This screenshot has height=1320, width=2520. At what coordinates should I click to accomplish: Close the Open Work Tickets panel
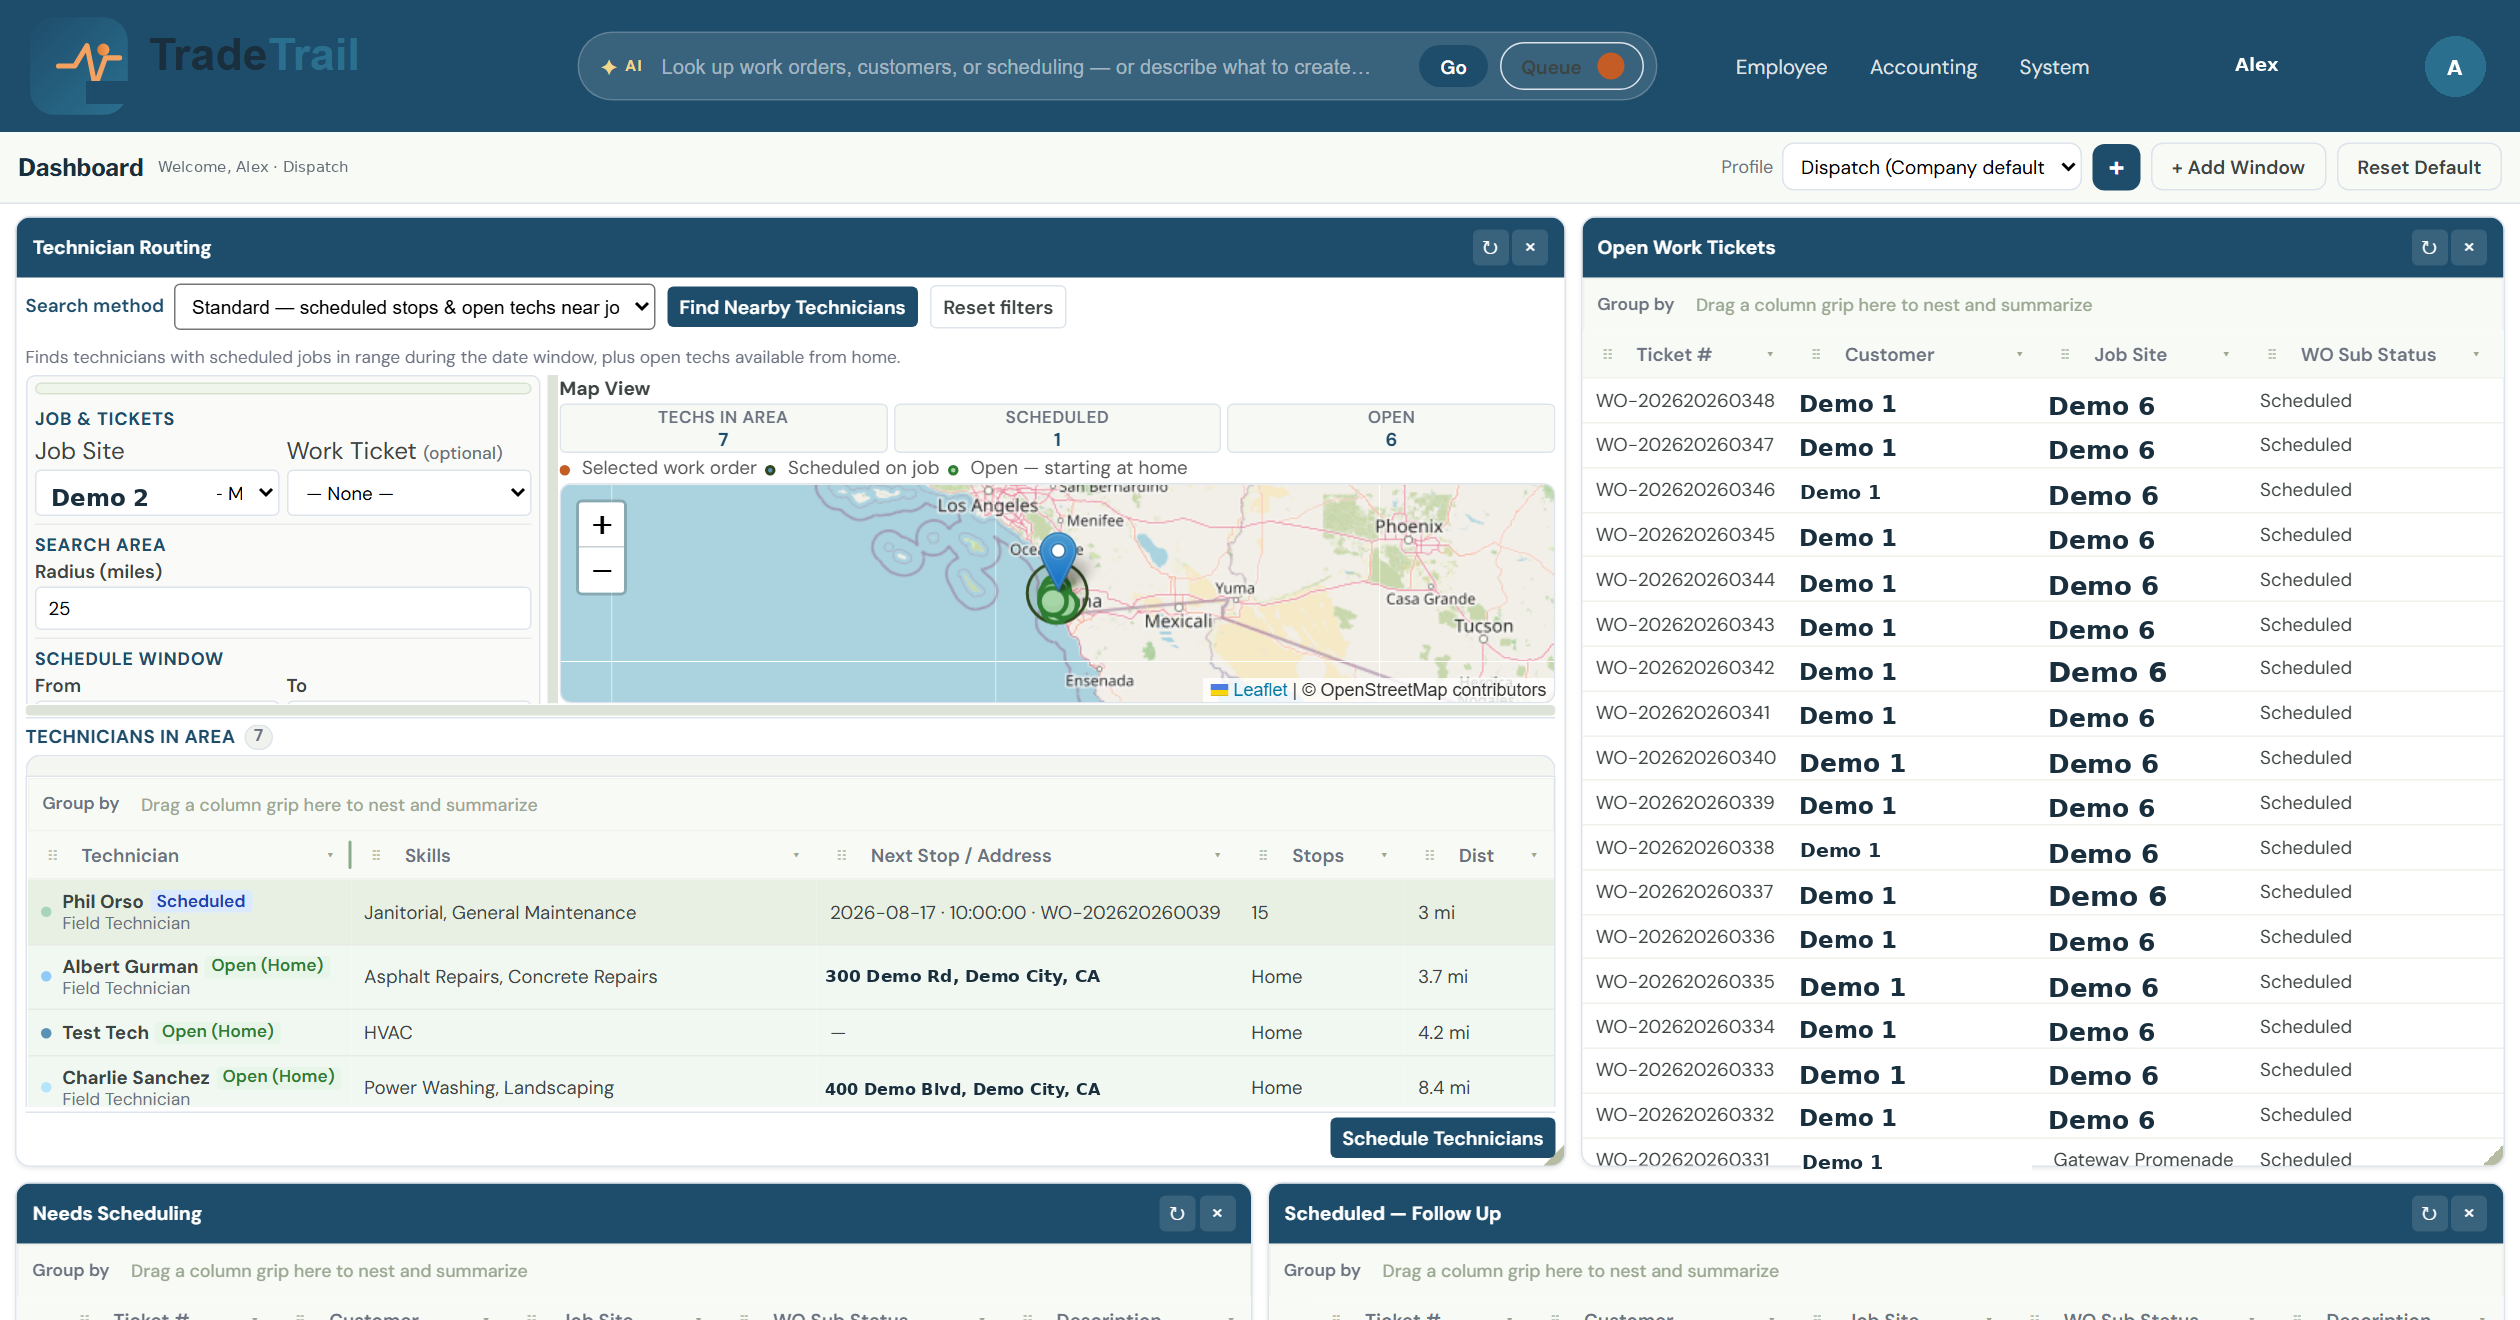[2469, 247]
